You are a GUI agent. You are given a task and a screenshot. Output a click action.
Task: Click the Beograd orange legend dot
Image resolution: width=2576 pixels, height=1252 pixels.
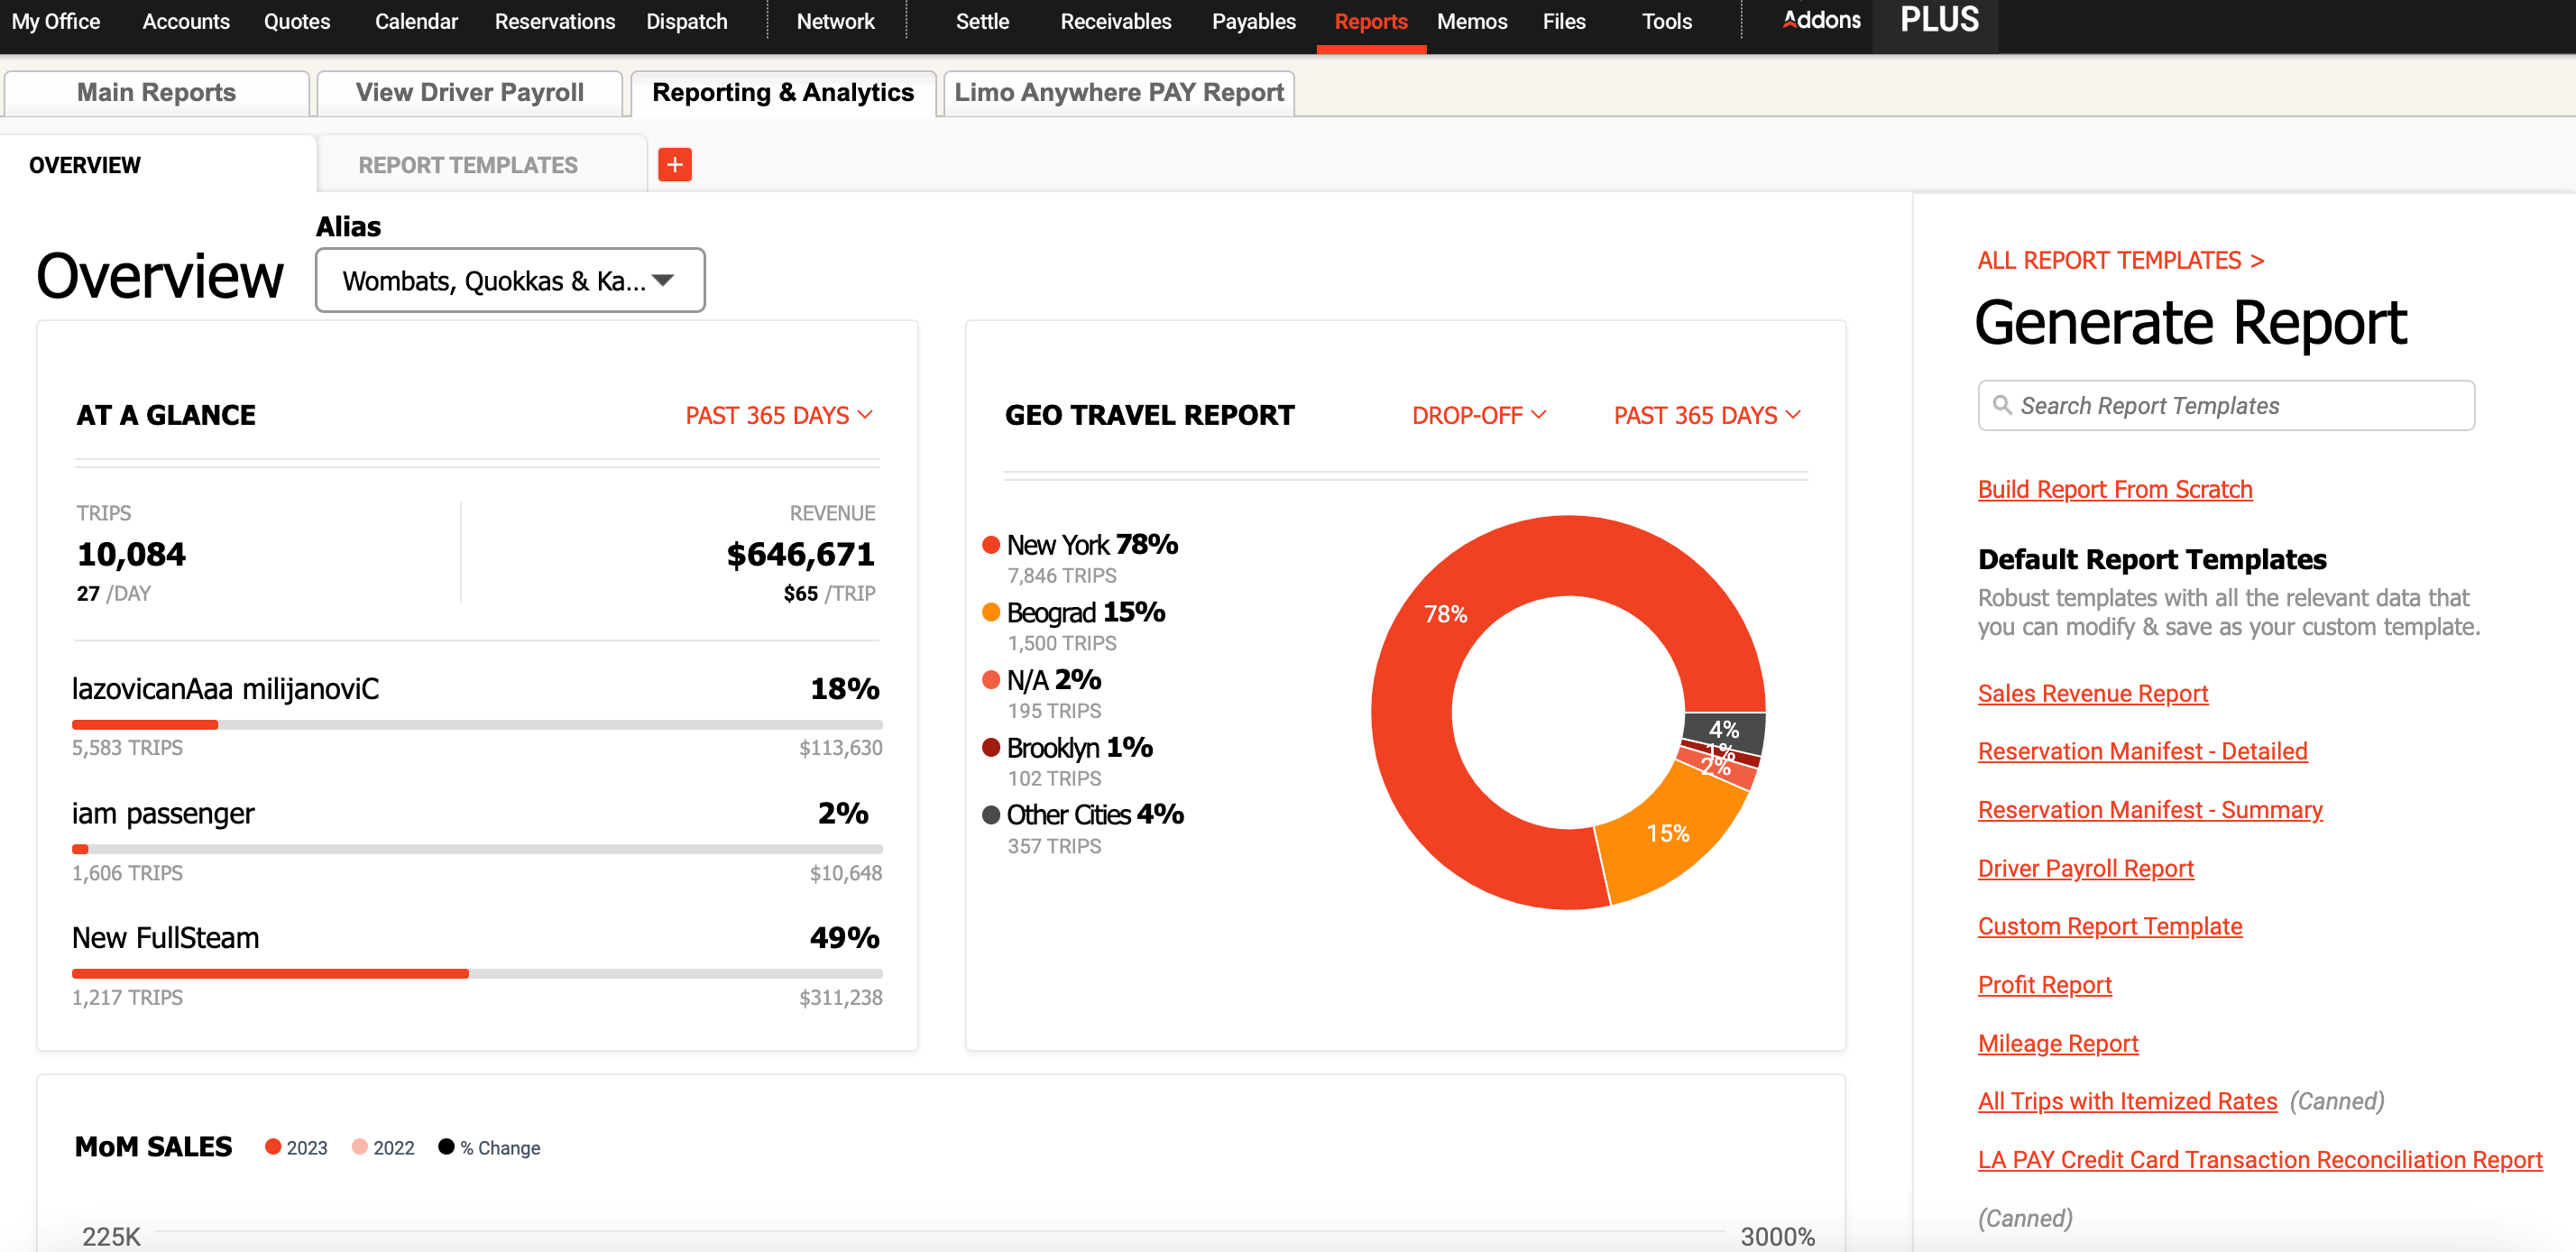click(x=990, y=612)
